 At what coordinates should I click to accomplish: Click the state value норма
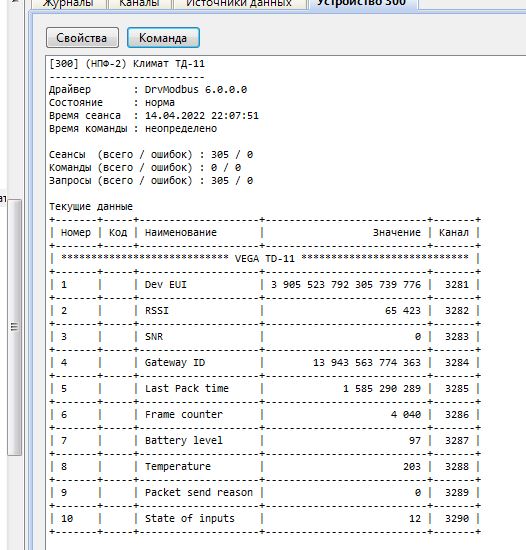pyautogui.click(x=160, y=102)
